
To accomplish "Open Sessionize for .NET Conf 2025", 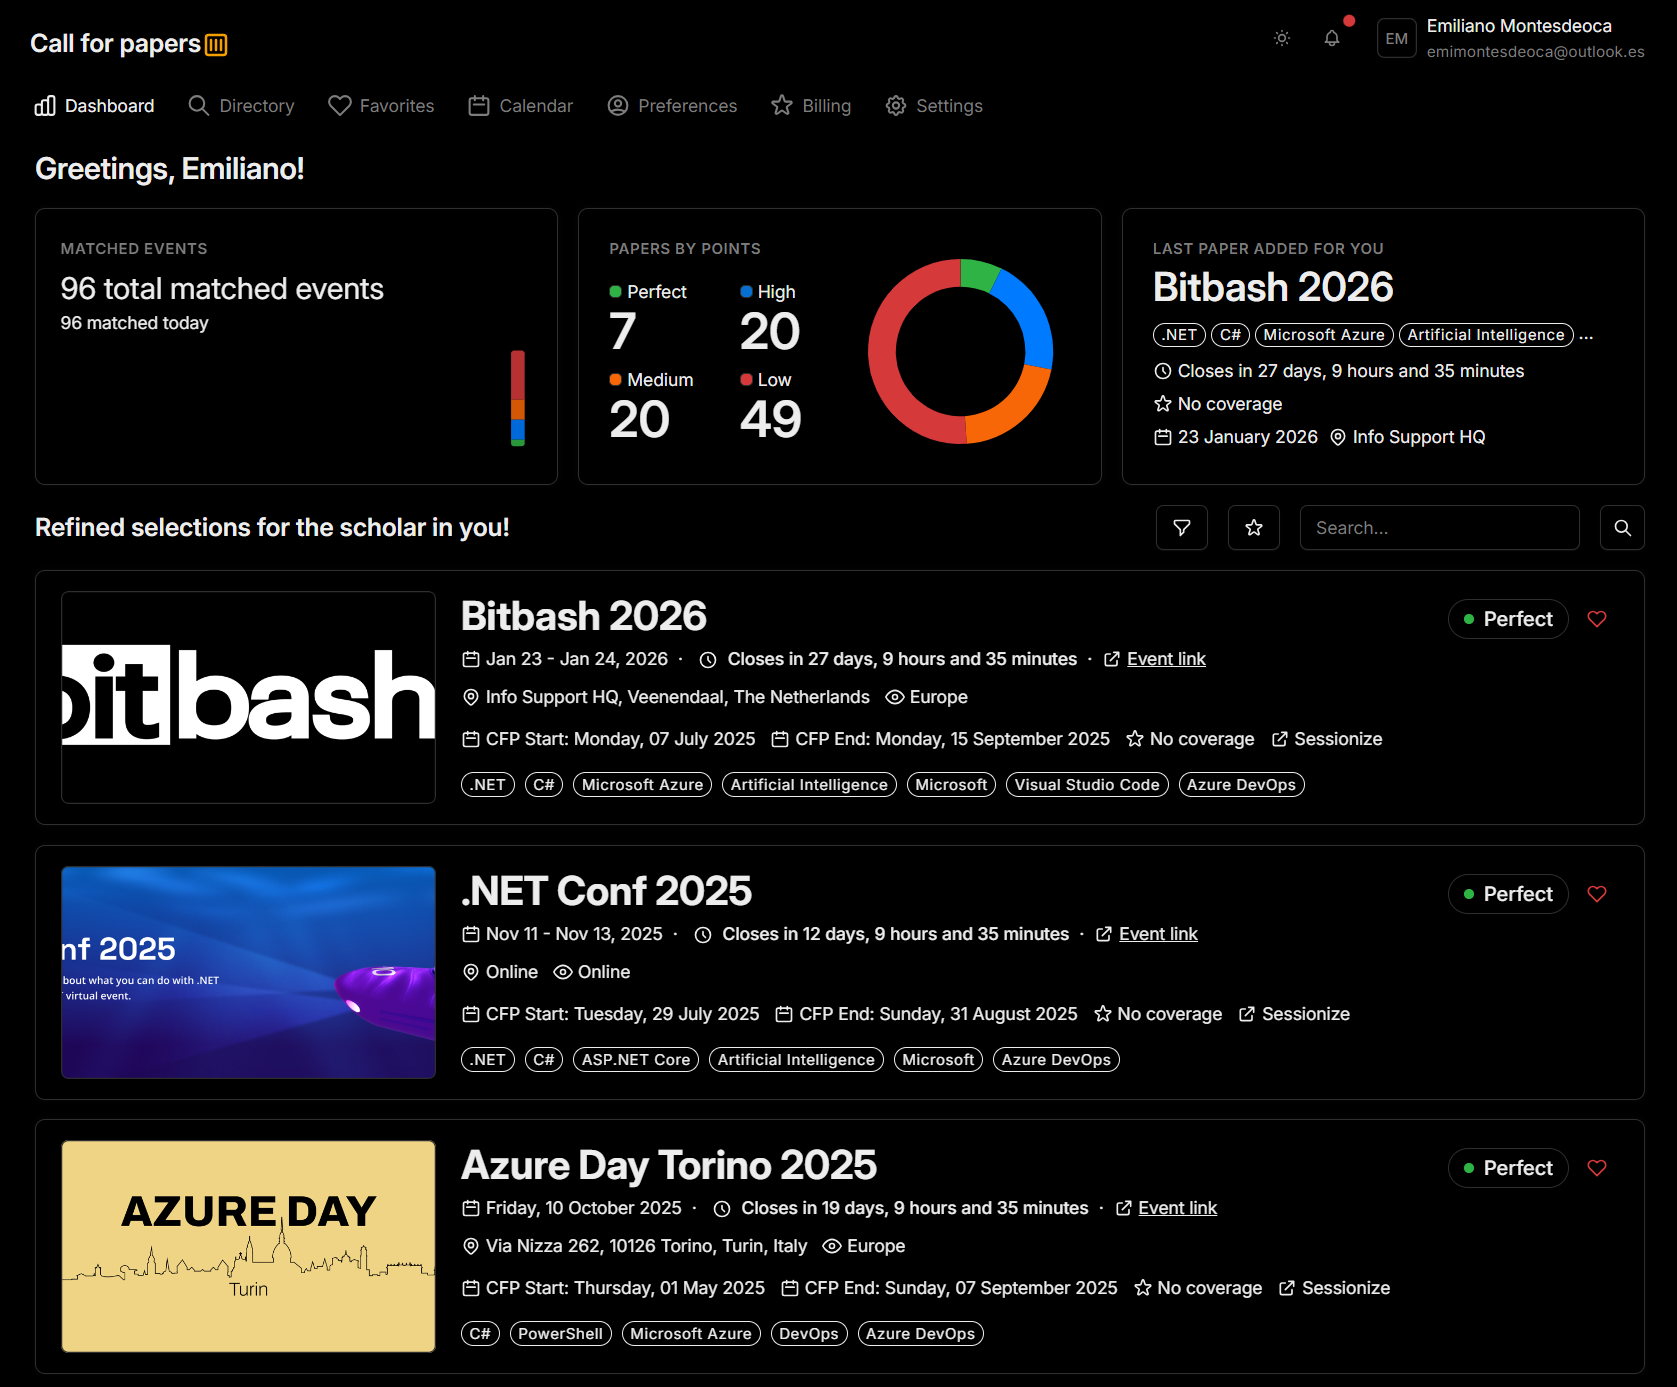I will pos(1305,1014).
